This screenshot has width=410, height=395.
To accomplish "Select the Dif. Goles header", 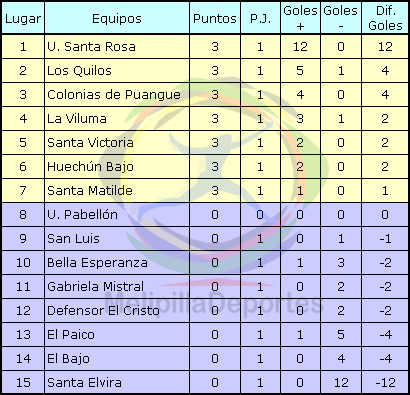I will pos(385,18).
